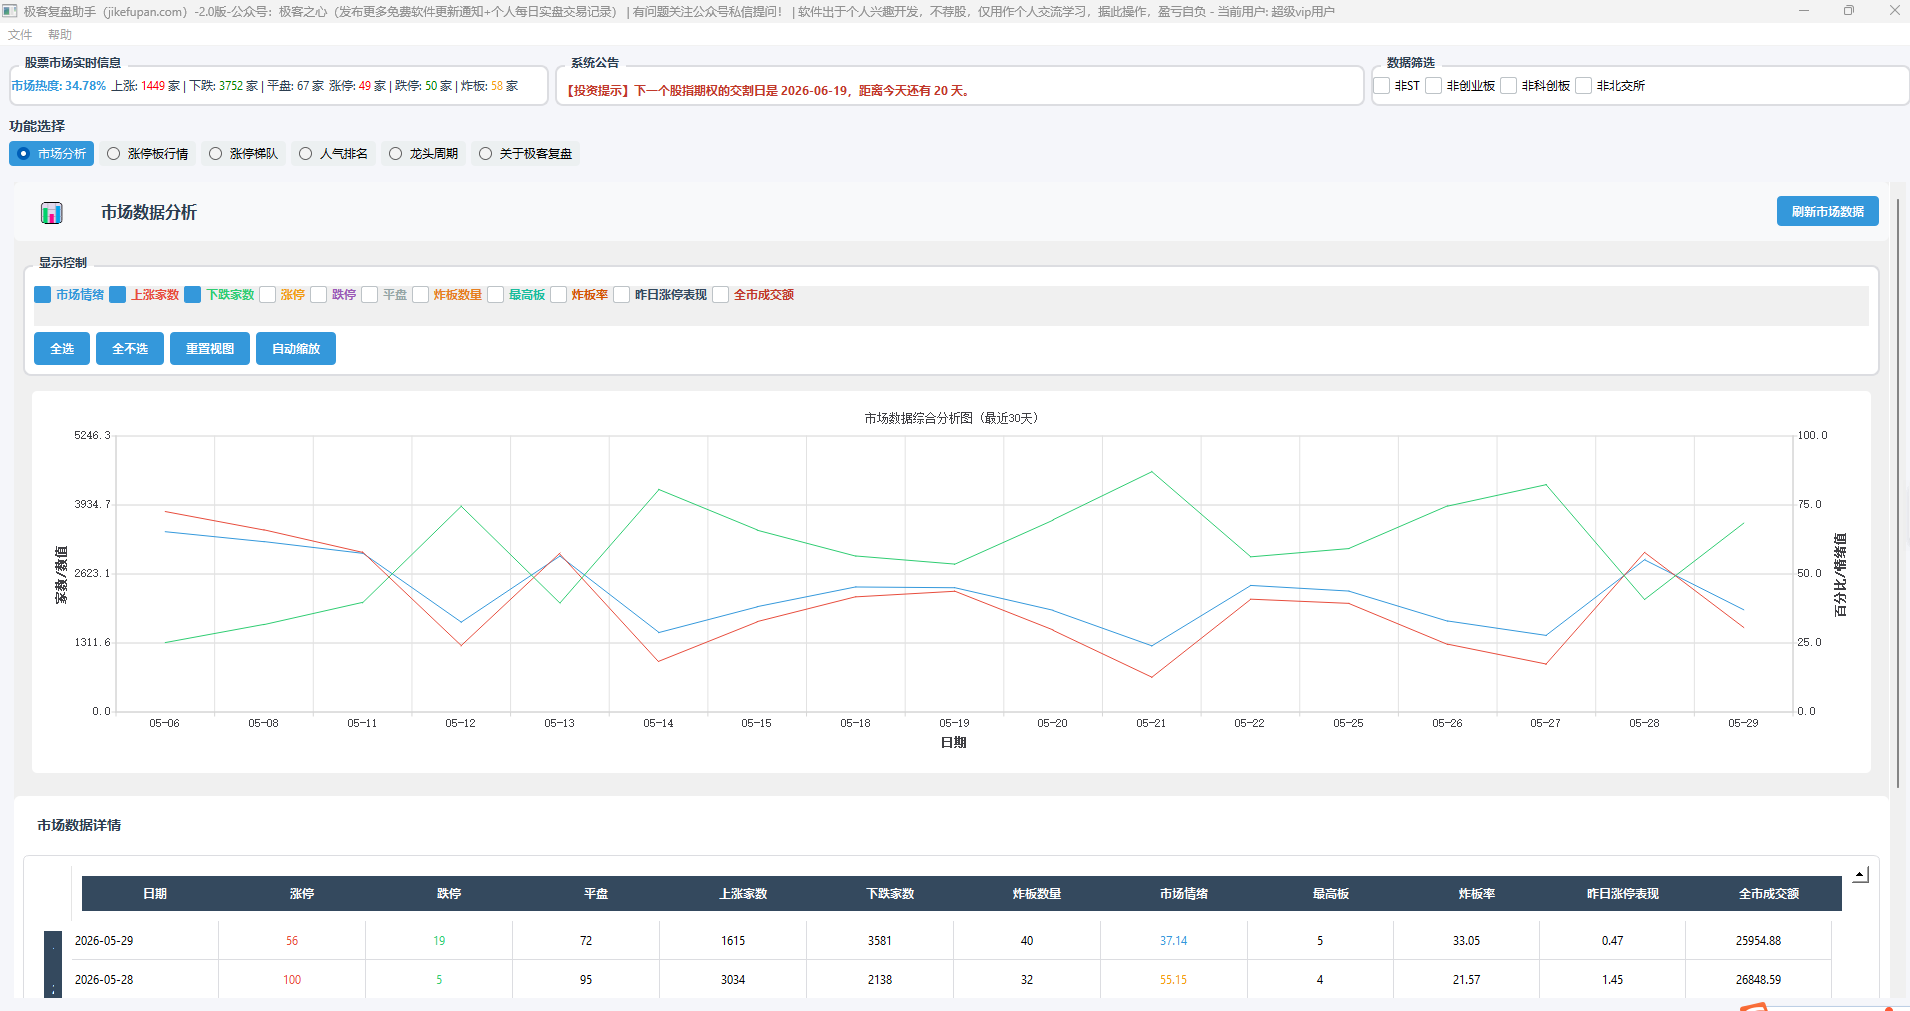
Task: Enable the 非科创板 filter checkbox
Action: point(1509,86)
